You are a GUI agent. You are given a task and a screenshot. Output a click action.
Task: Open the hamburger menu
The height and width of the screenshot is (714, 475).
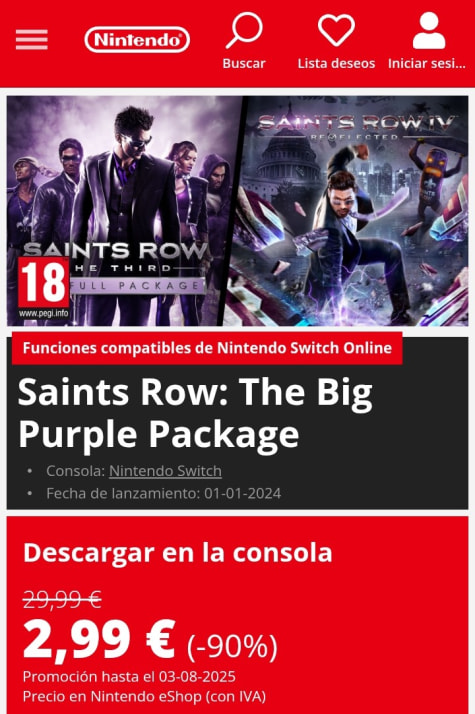pyautogui.click(x=31, y=39)
